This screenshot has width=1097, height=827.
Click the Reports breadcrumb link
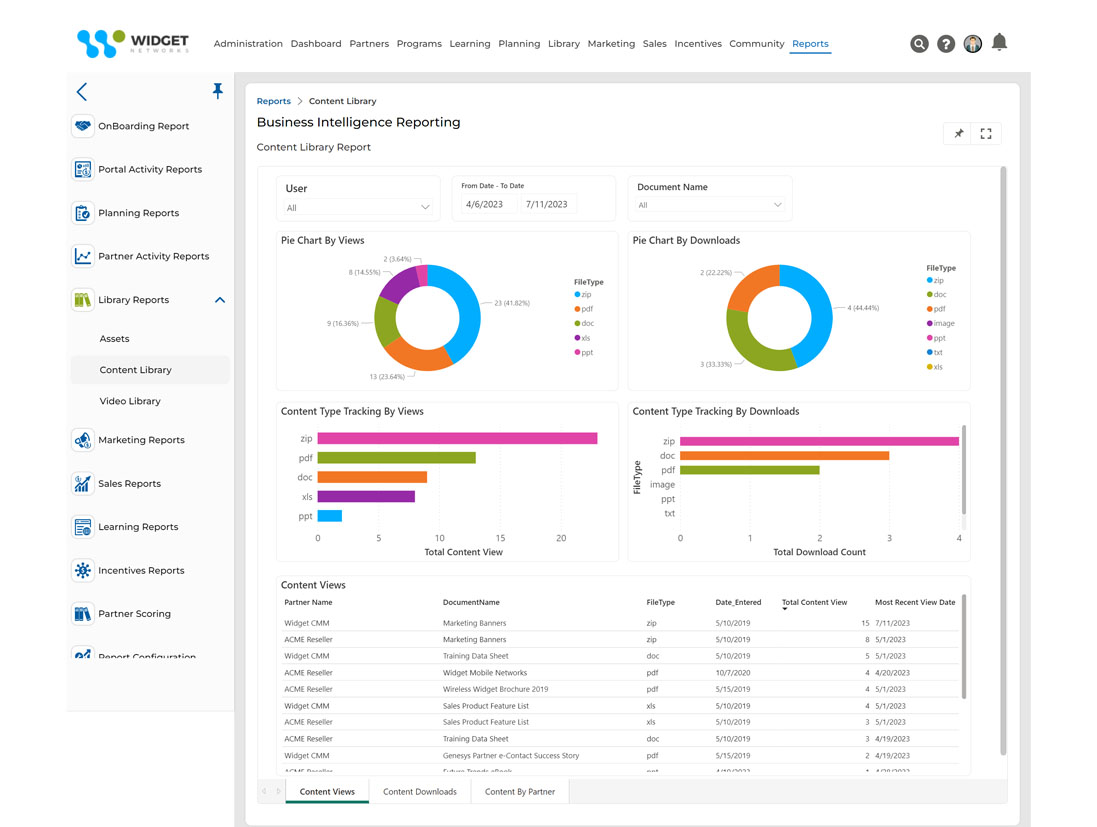[273, 100]
